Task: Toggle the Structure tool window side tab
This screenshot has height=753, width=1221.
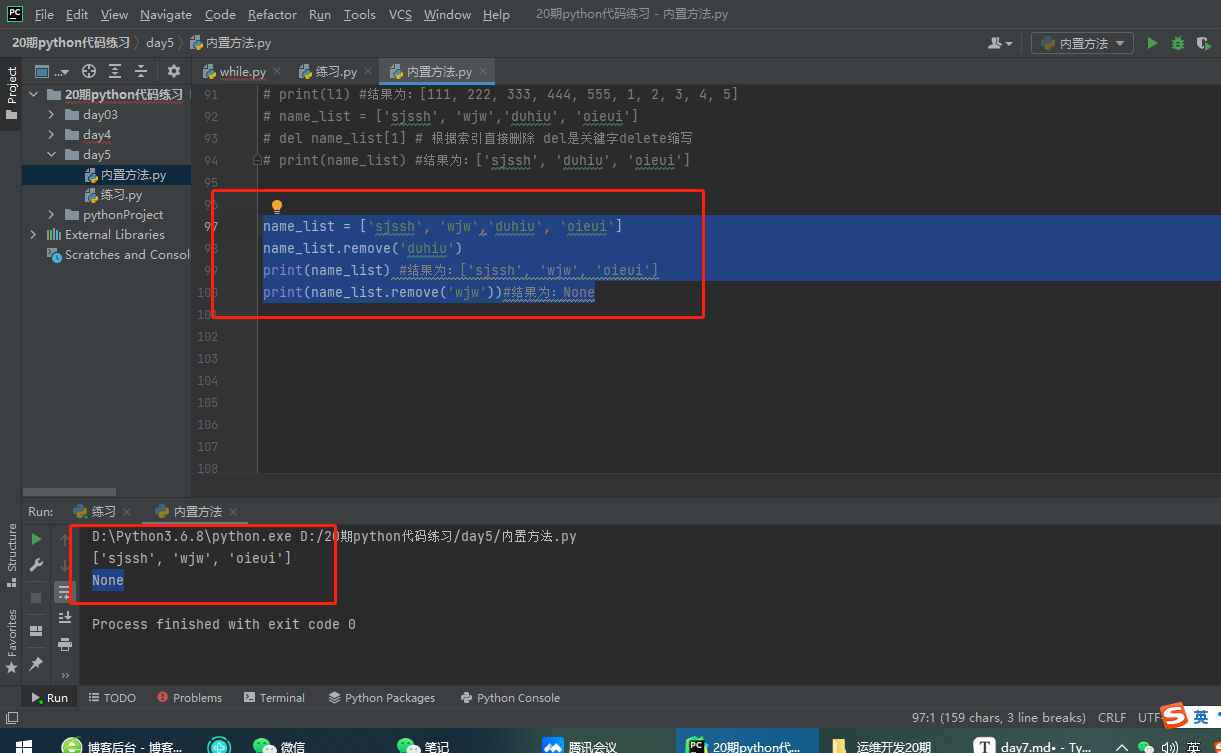Action: 11,554
